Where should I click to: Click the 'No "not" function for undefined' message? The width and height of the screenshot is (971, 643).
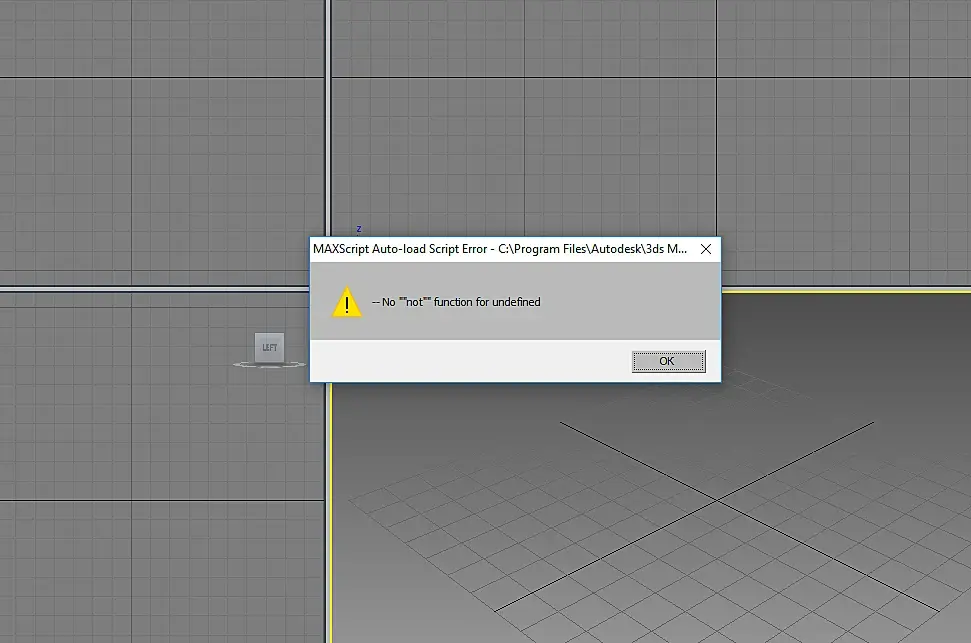coord(456,302)
